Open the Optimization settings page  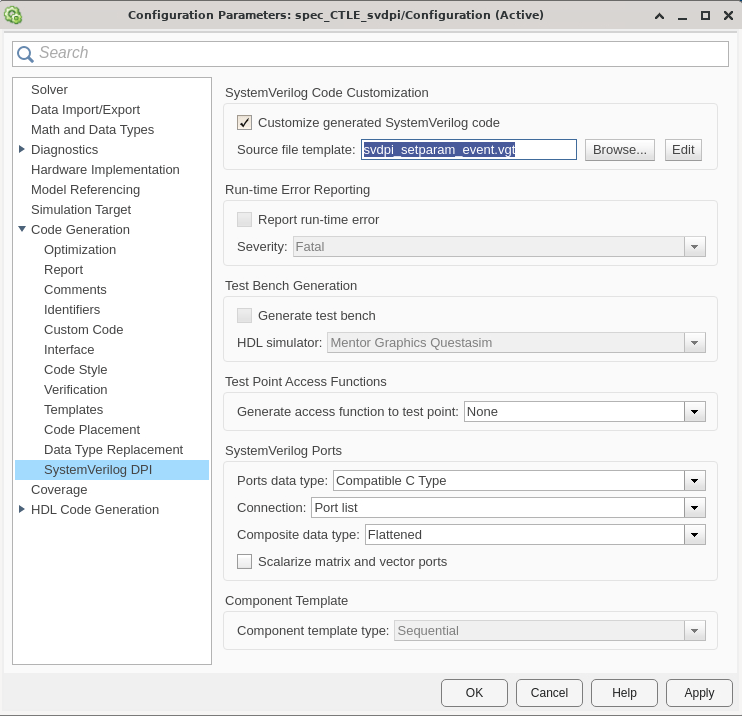[80, 250]
